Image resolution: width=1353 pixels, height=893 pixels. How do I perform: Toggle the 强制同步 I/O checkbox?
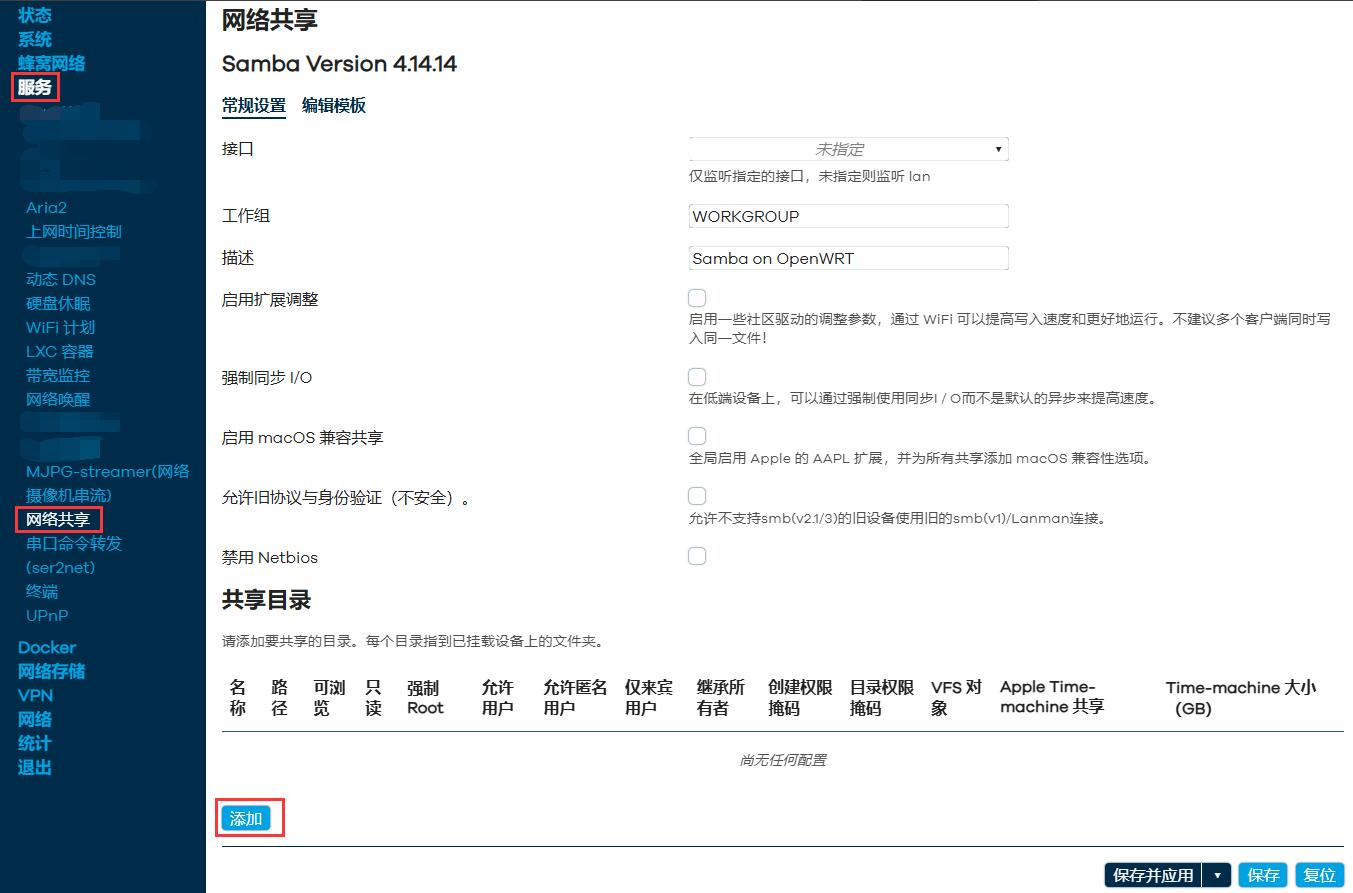coord(697,377)
